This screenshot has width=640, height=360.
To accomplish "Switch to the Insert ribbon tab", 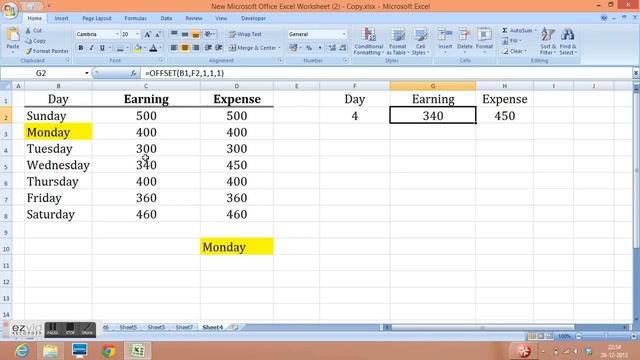I will 62,18.
